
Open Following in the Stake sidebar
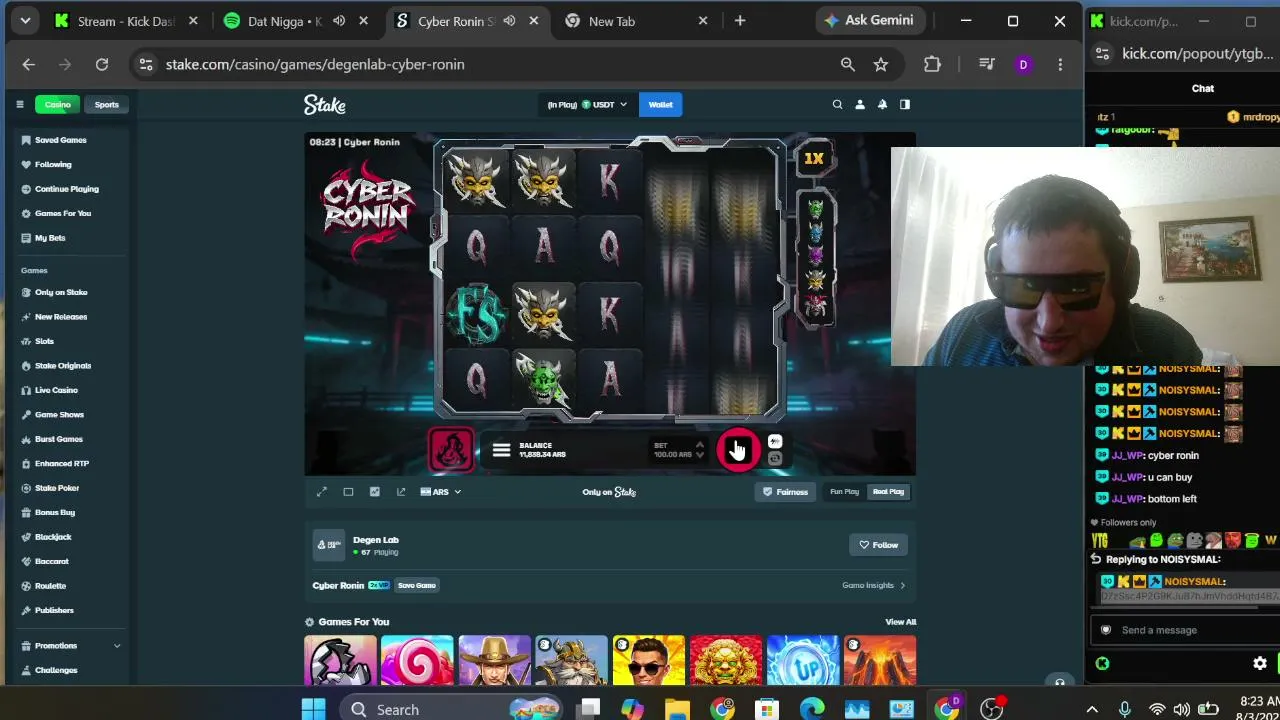(52, 164)
